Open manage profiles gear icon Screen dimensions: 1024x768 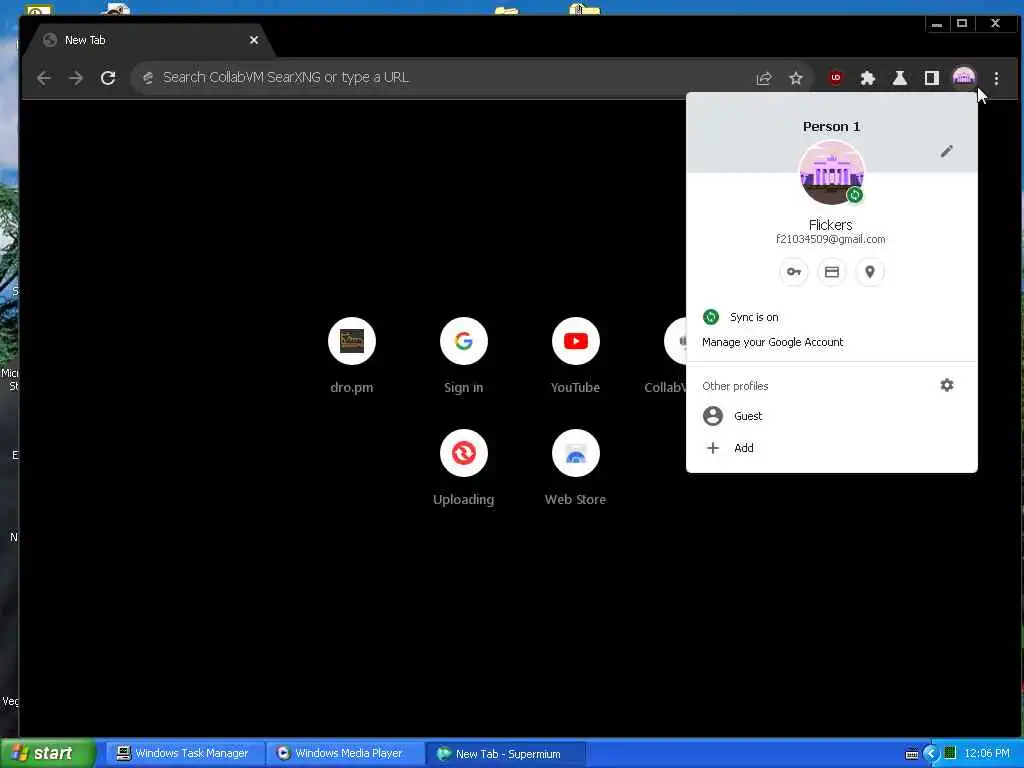(x=946, y=385)
